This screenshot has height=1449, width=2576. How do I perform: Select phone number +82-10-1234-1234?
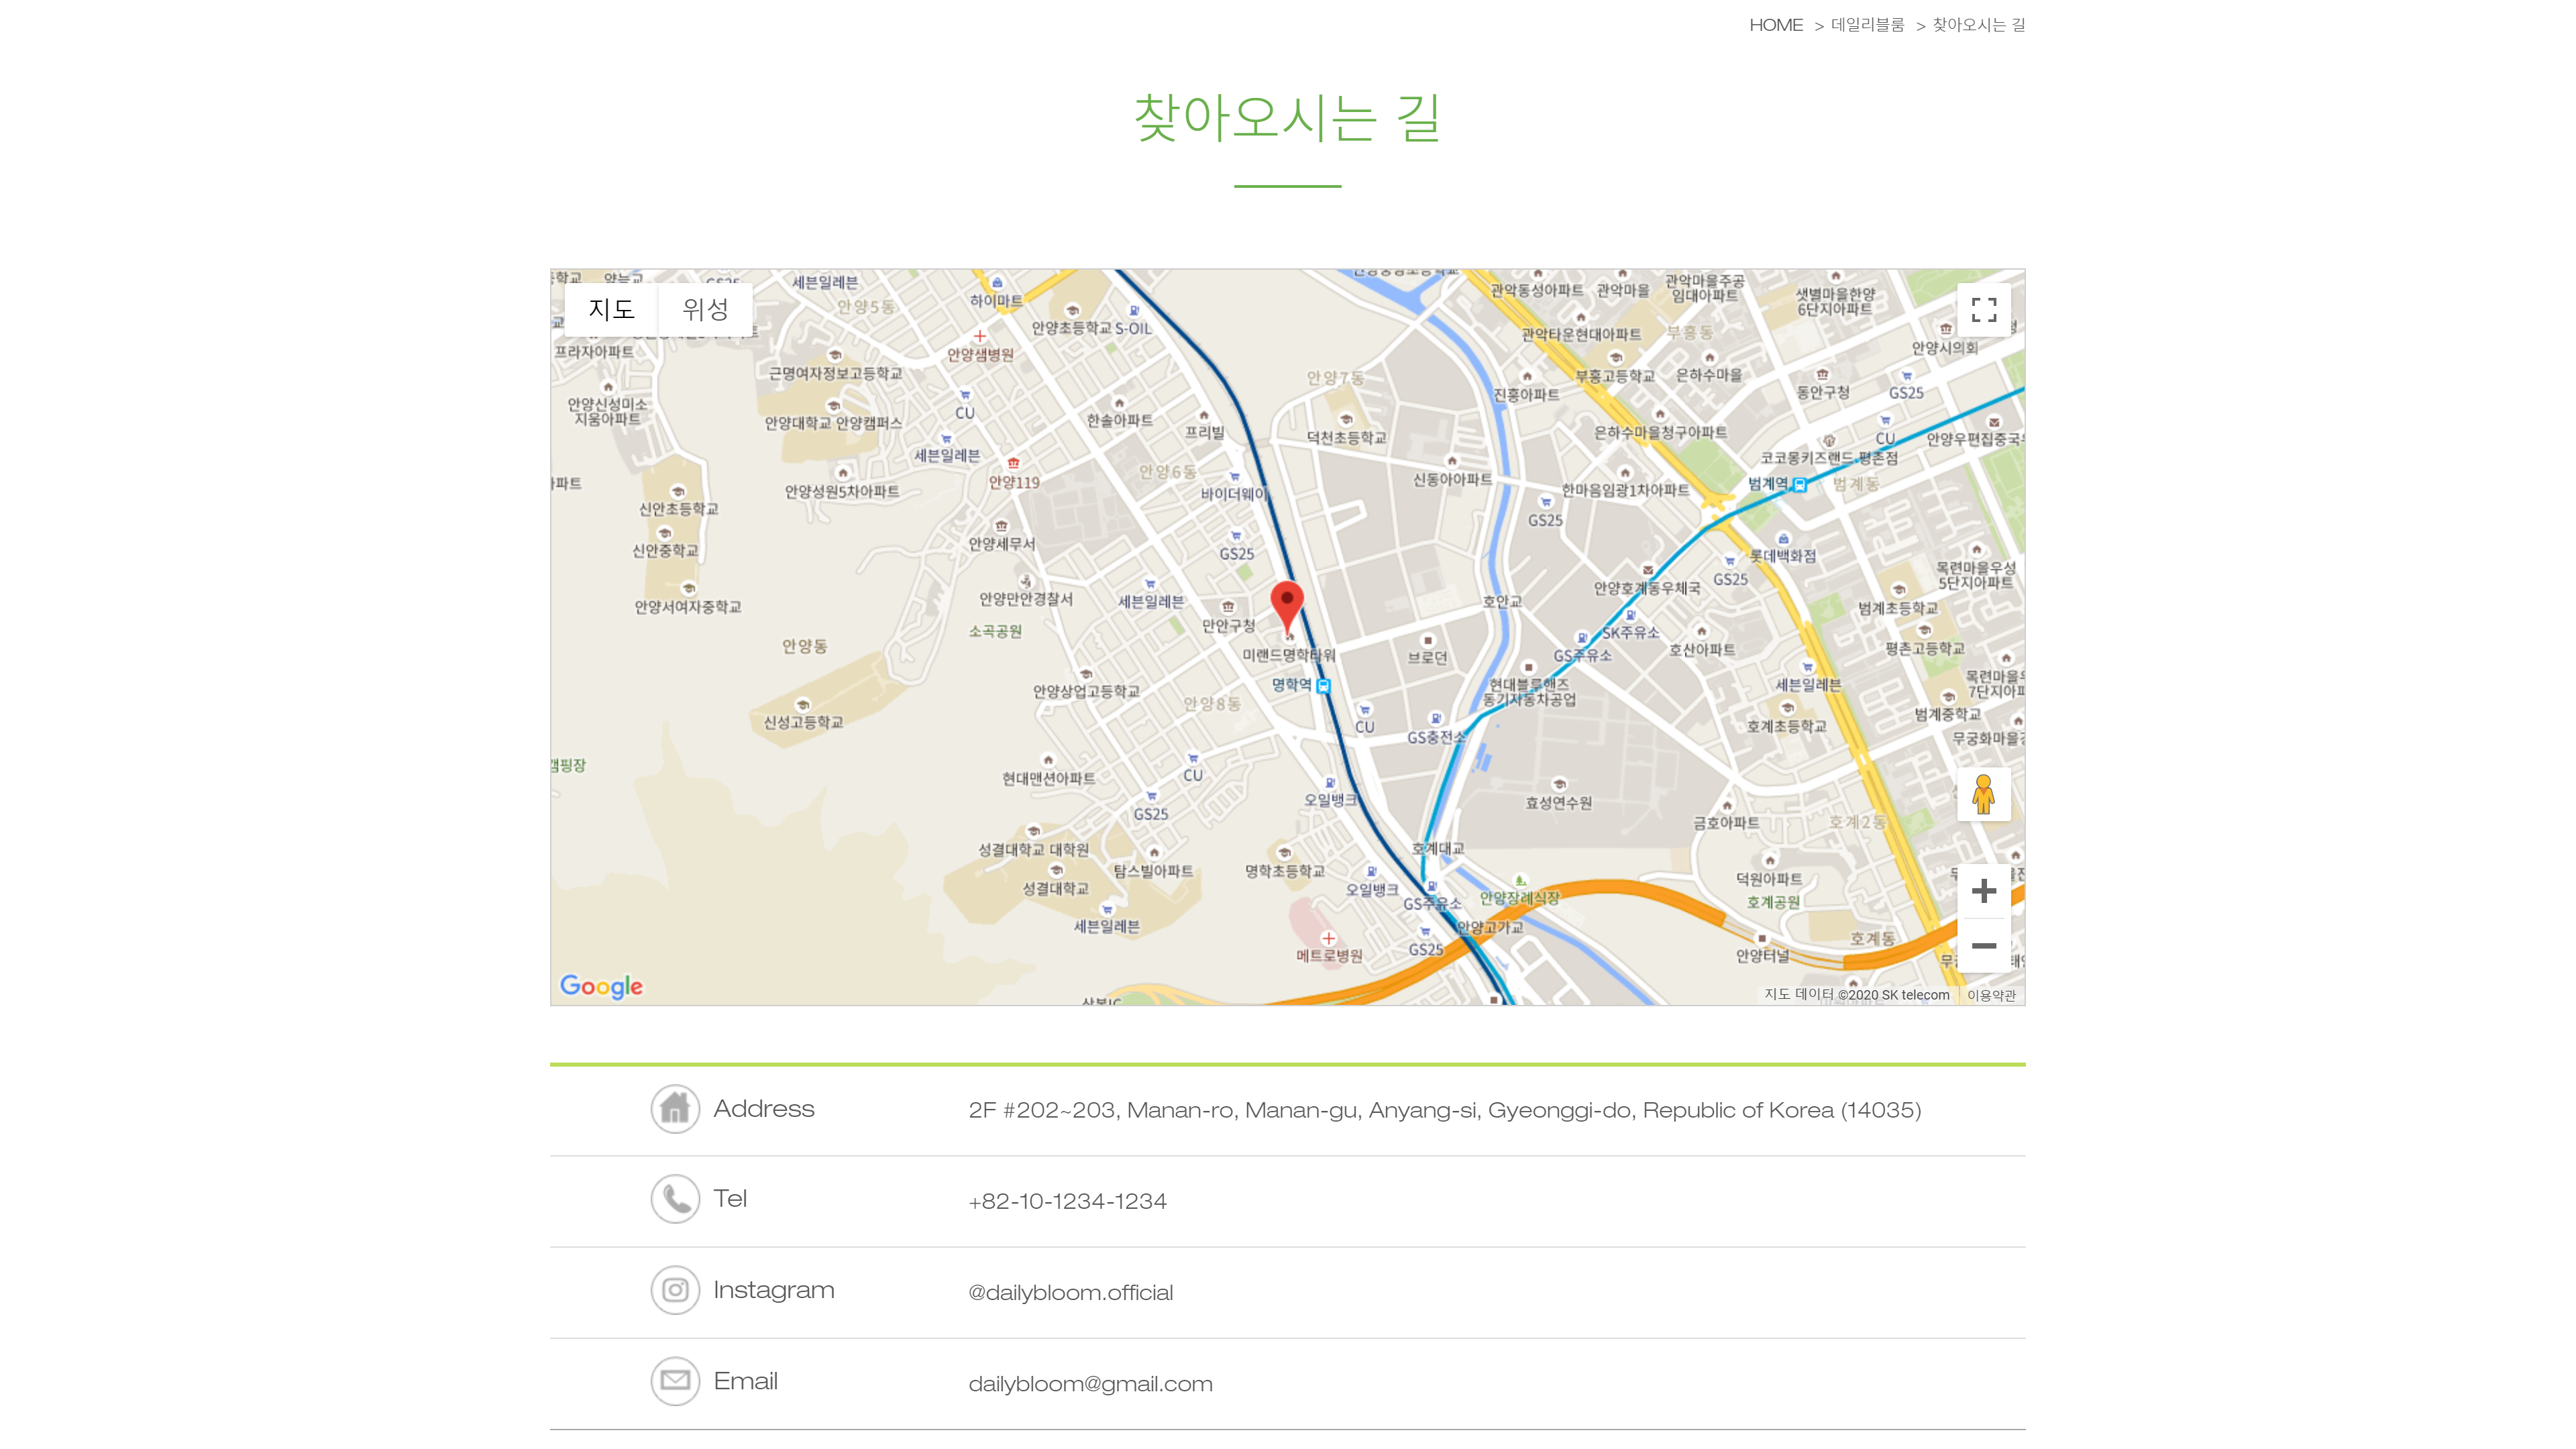click(1067, 1201)
